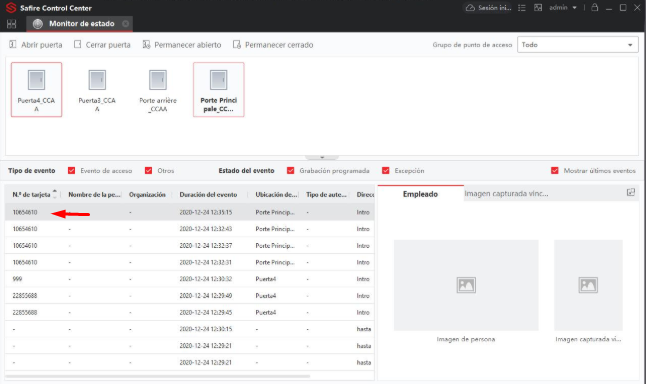Select event row at 12:30:15
646x384 pixels.
click(x=190, y=329)
